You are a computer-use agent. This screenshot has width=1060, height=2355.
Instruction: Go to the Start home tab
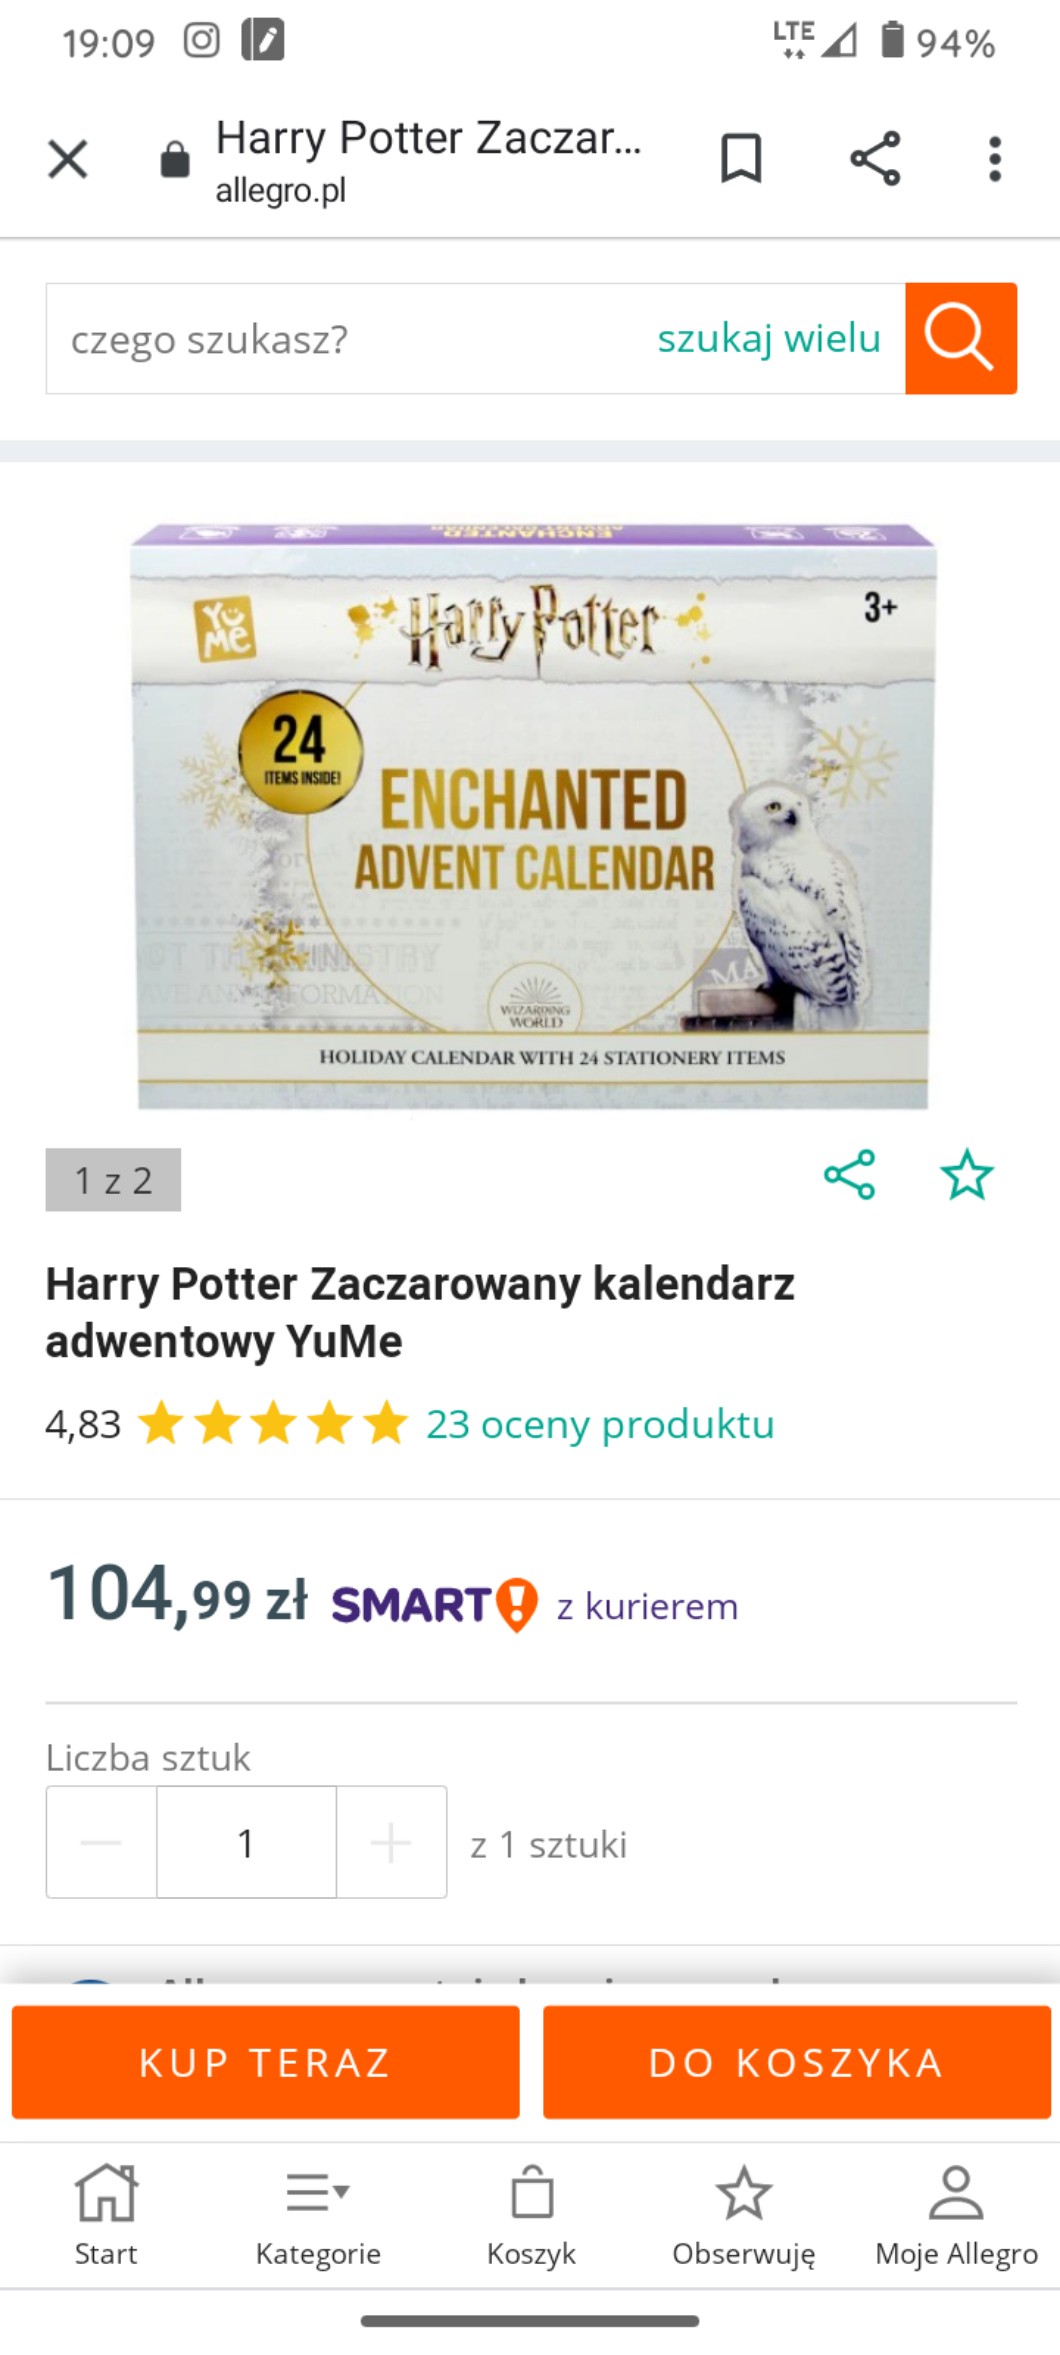(x=106, y=2215)
